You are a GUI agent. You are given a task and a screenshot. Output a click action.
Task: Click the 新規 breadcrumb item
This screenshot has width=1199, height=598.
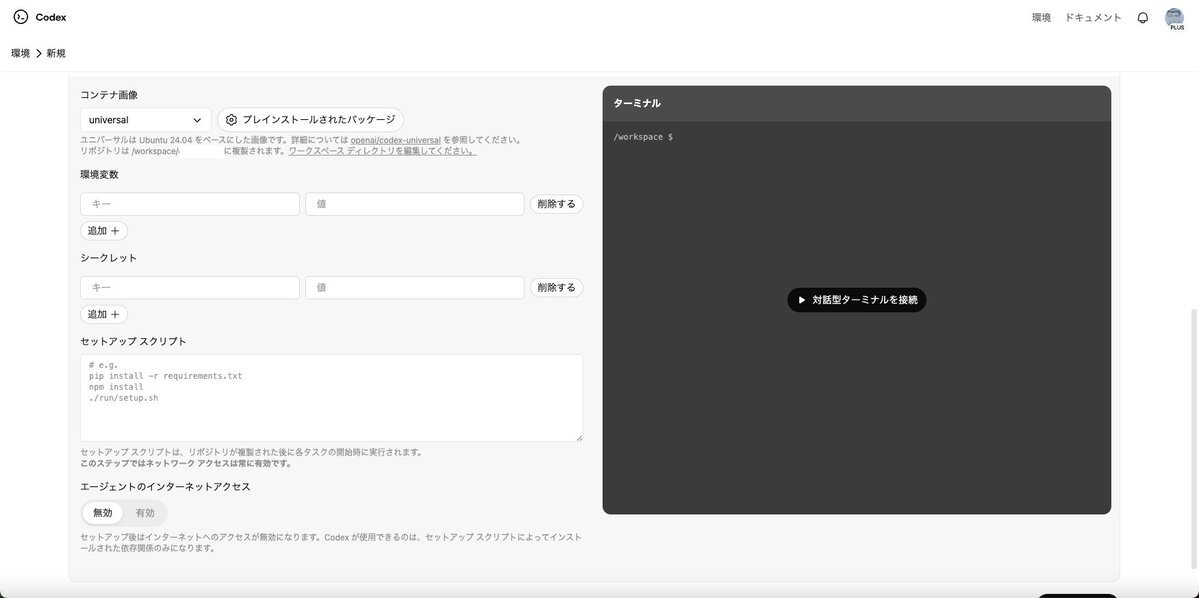[x=56, y=54]
